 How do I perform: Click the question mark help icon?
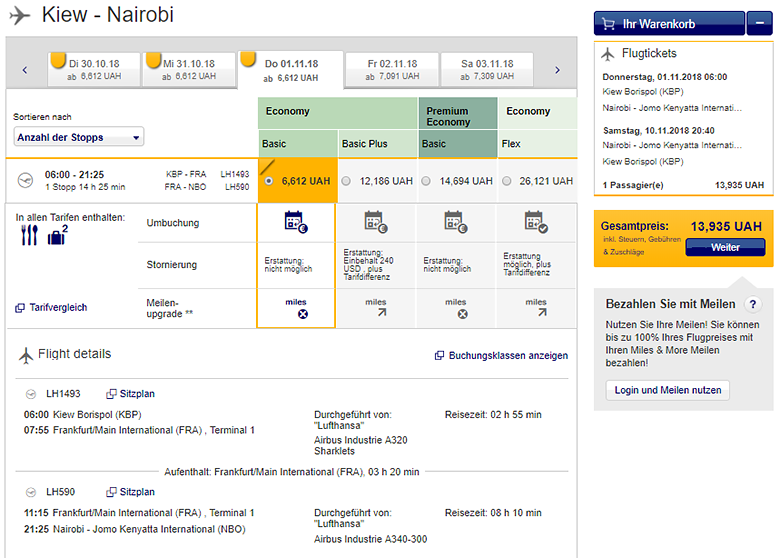coord(755,304)
